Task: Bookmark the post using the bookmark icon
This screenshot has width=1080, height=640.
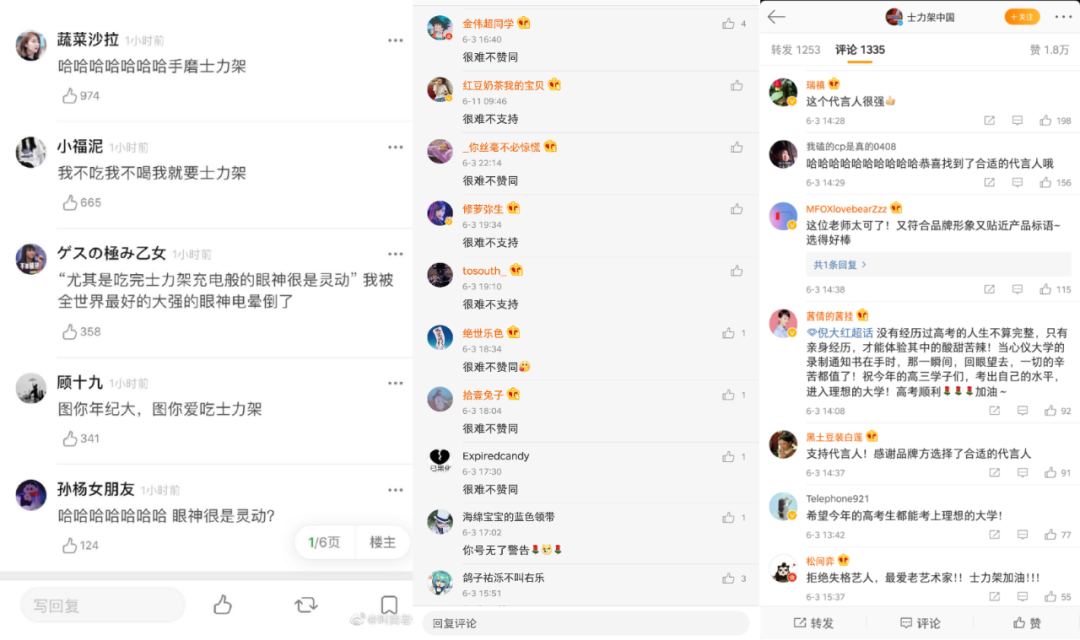Action: [x=389, y=605]
